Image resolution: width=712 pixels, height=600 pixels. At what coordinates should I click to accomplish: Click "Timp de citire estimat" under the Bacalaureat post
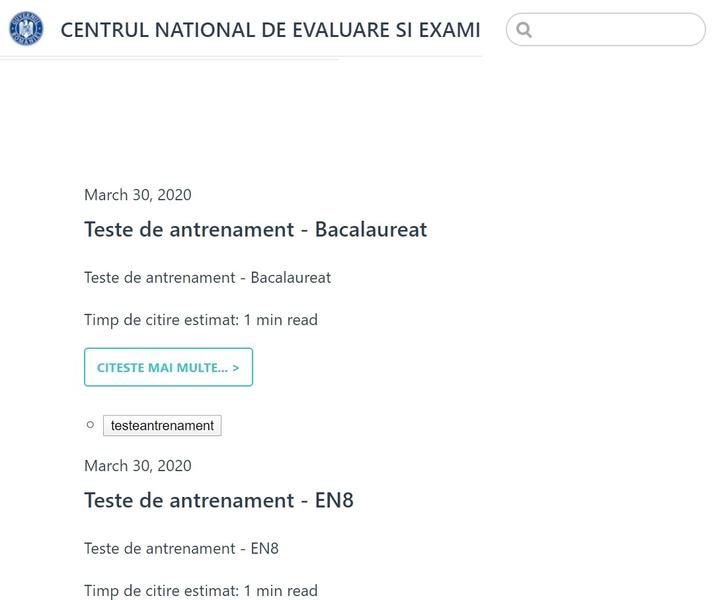pyautogui.click(x=162, y=320)
